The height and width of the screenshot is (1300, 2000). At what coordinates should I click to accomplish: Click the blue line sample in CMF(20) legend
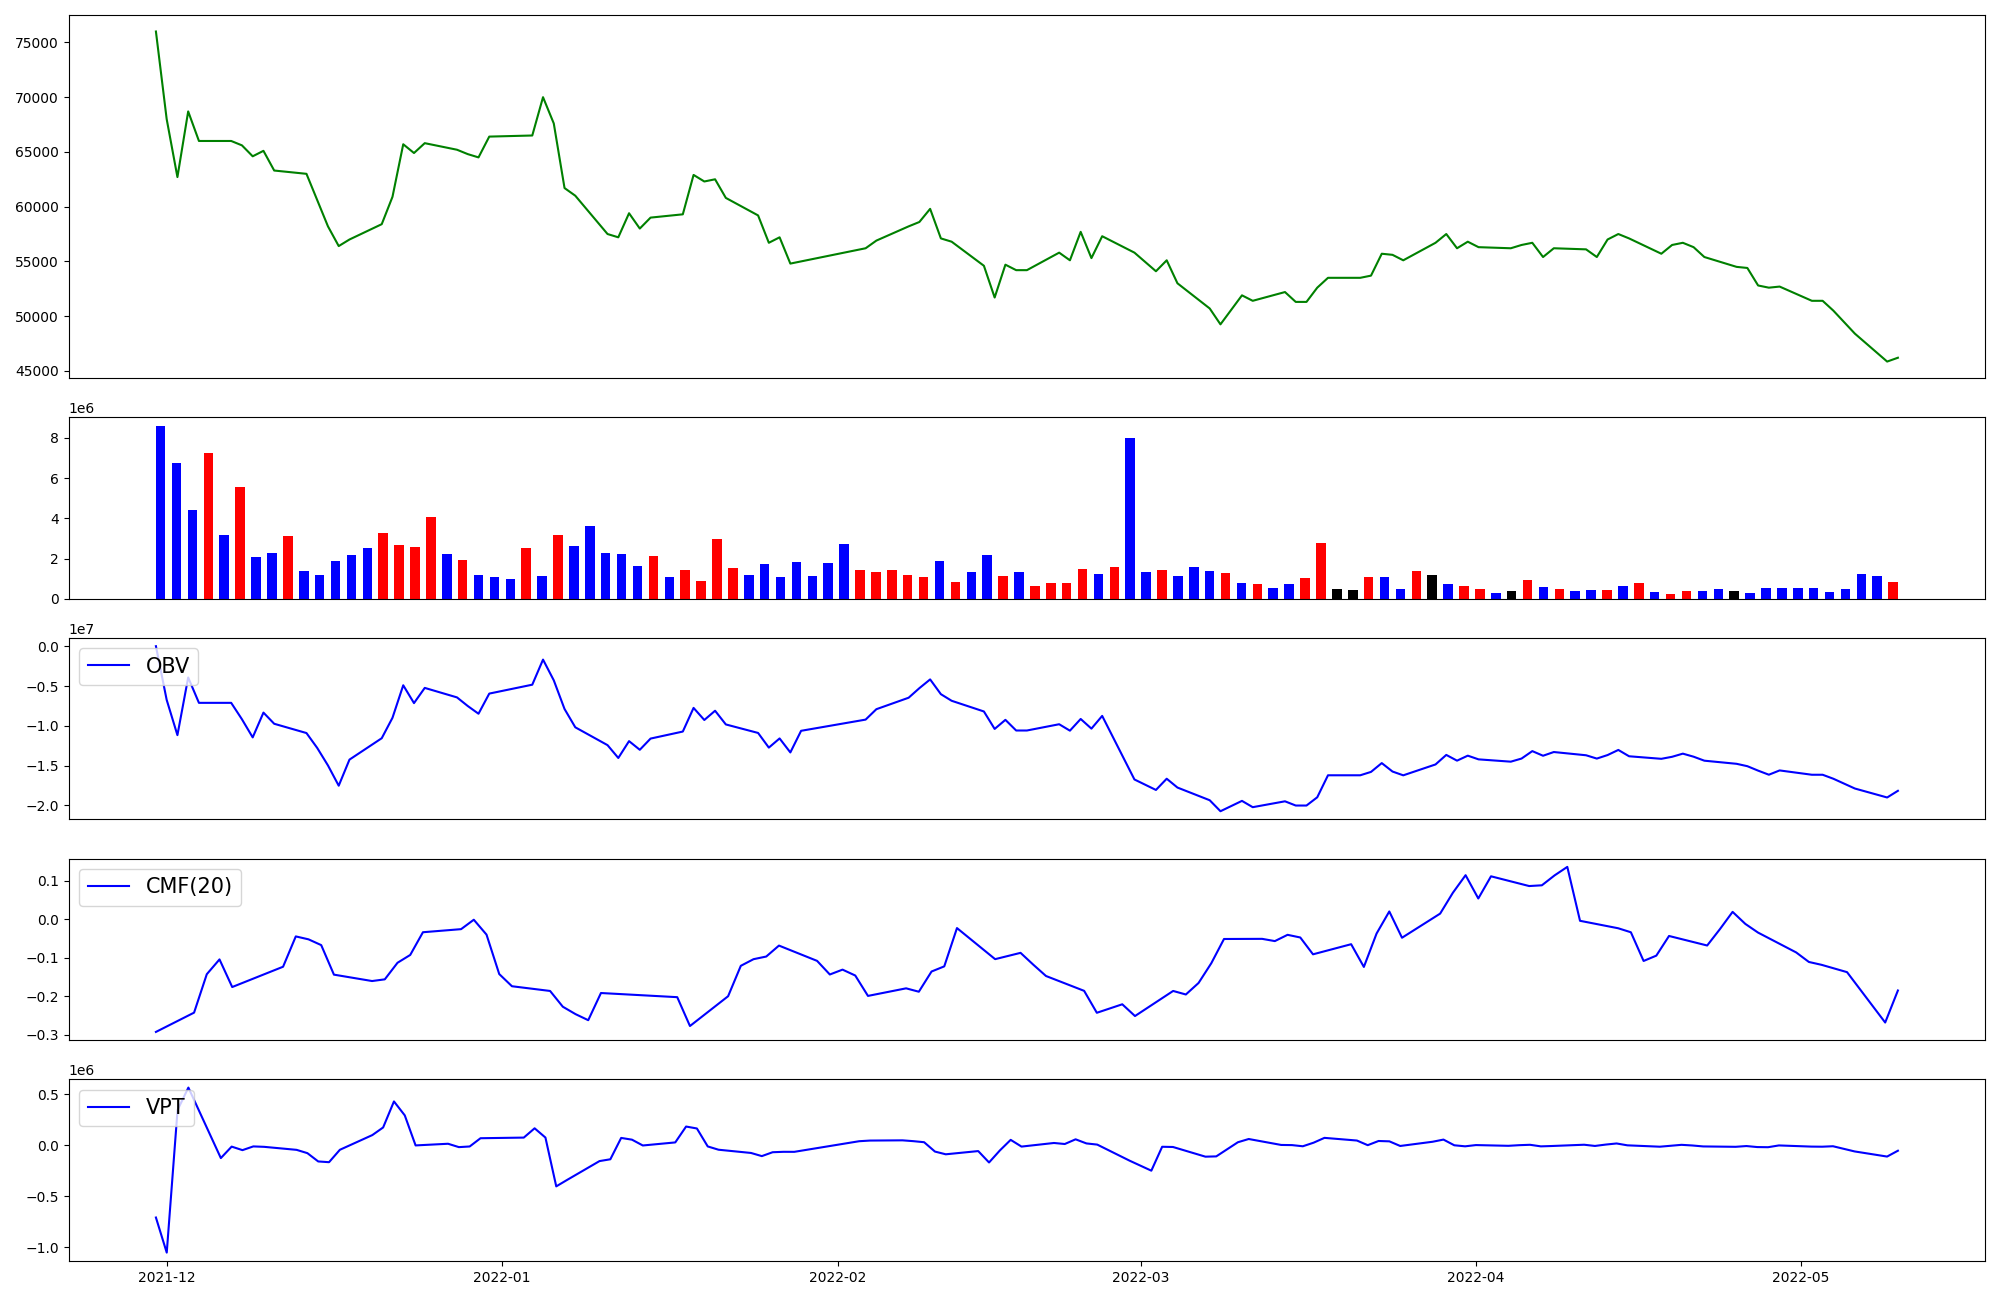coord(110,886)
